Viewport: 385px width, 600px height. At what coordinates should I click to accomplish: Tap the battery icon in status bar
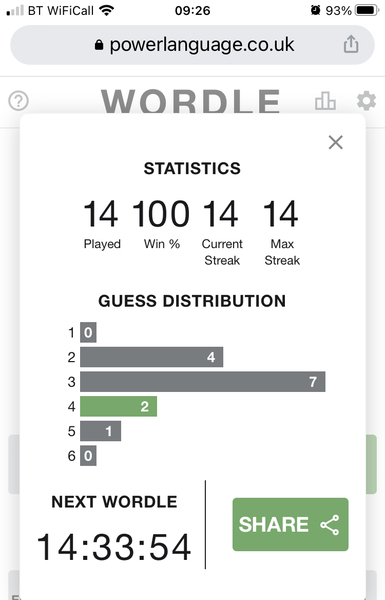point(367,10)
